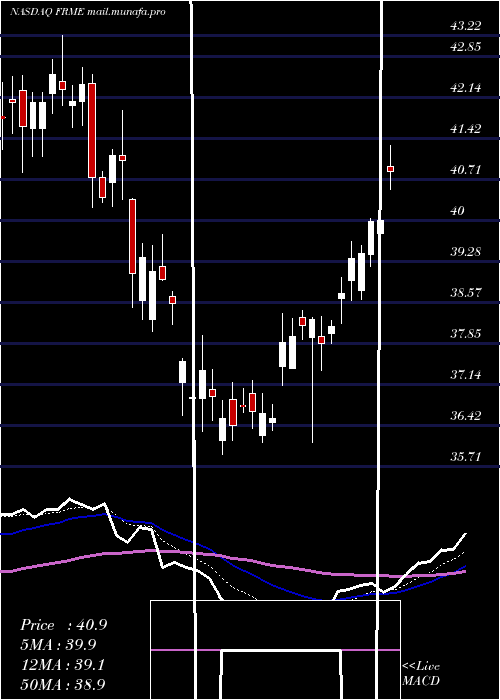
Task: Click the Live MACD label
Action: 421,673
